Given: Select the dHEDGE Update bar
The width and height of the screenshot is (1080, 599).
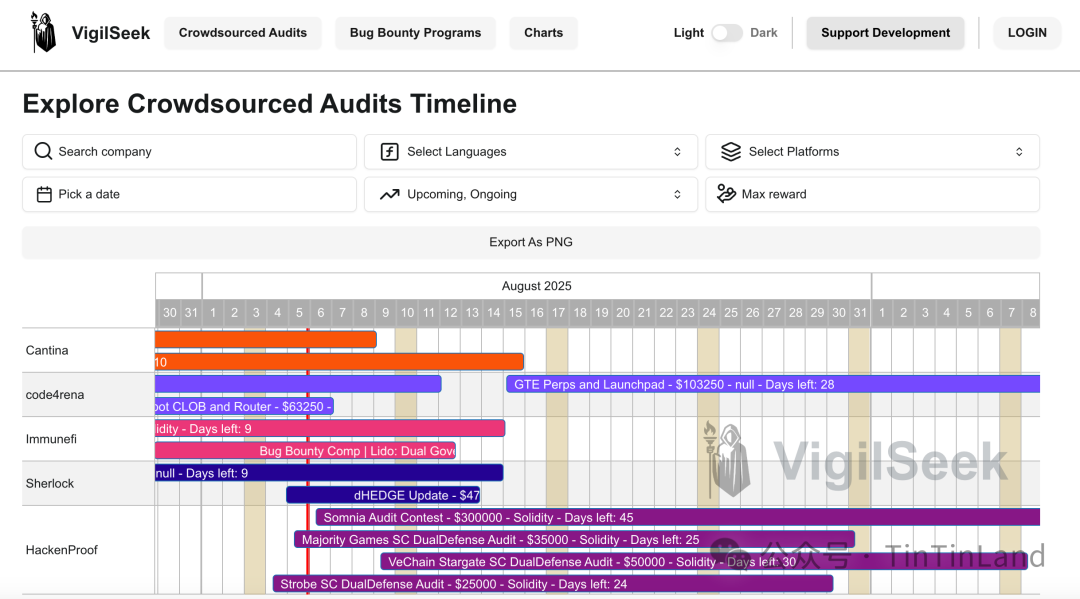Looking at the screenshot, I should (x=383, y=495).
